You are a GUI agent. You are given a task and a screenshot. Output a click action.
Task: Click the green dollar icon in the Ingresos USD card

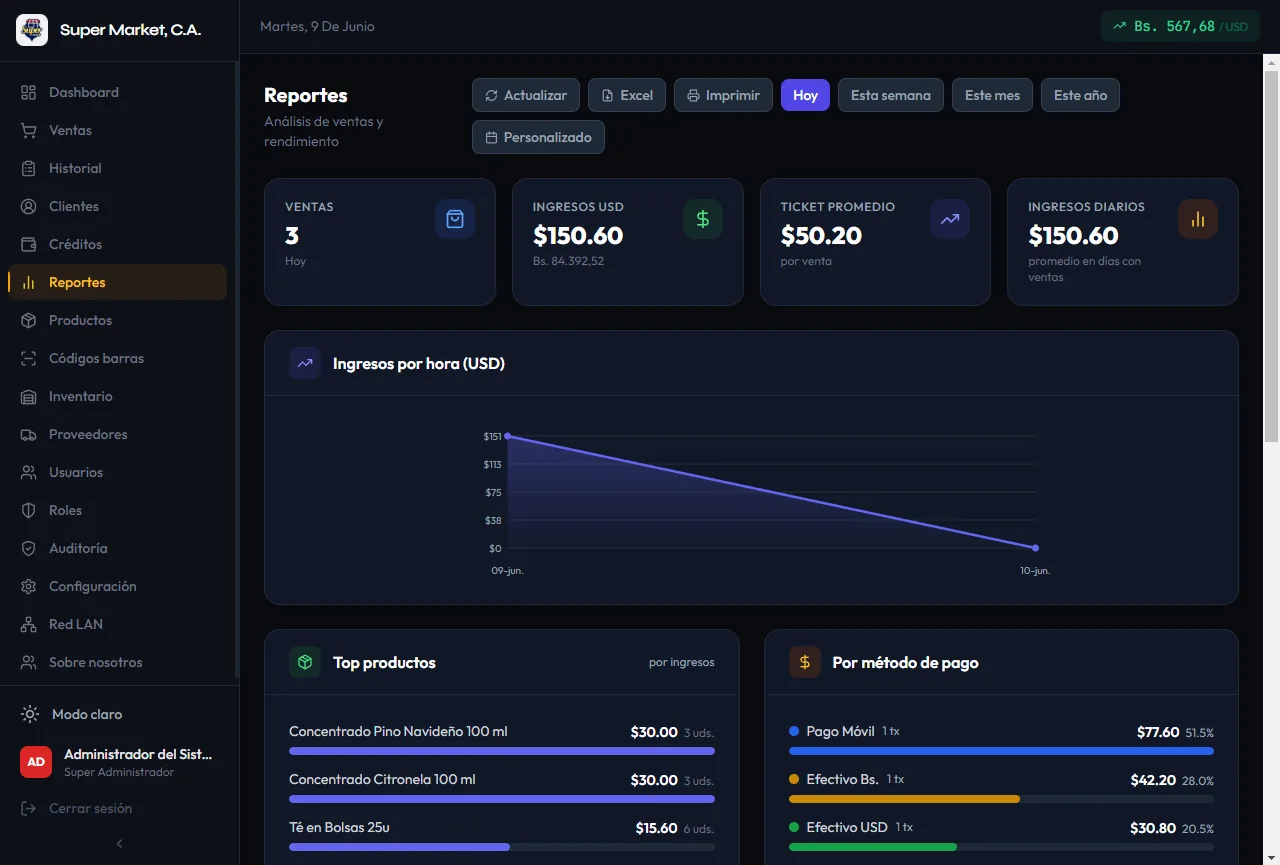703,219
